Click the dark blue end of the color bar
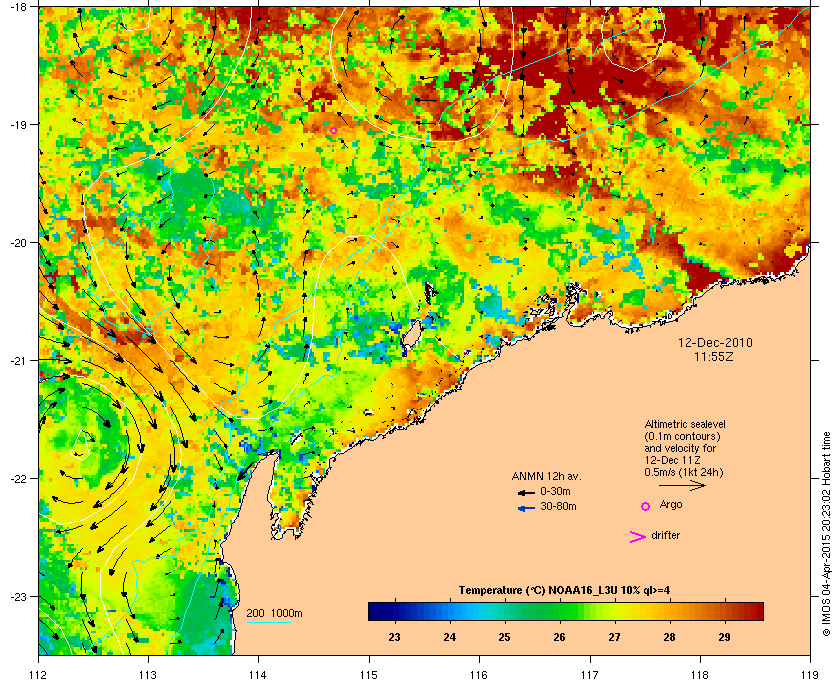This screenshot has width=840, height=680. tap(374, 611)
